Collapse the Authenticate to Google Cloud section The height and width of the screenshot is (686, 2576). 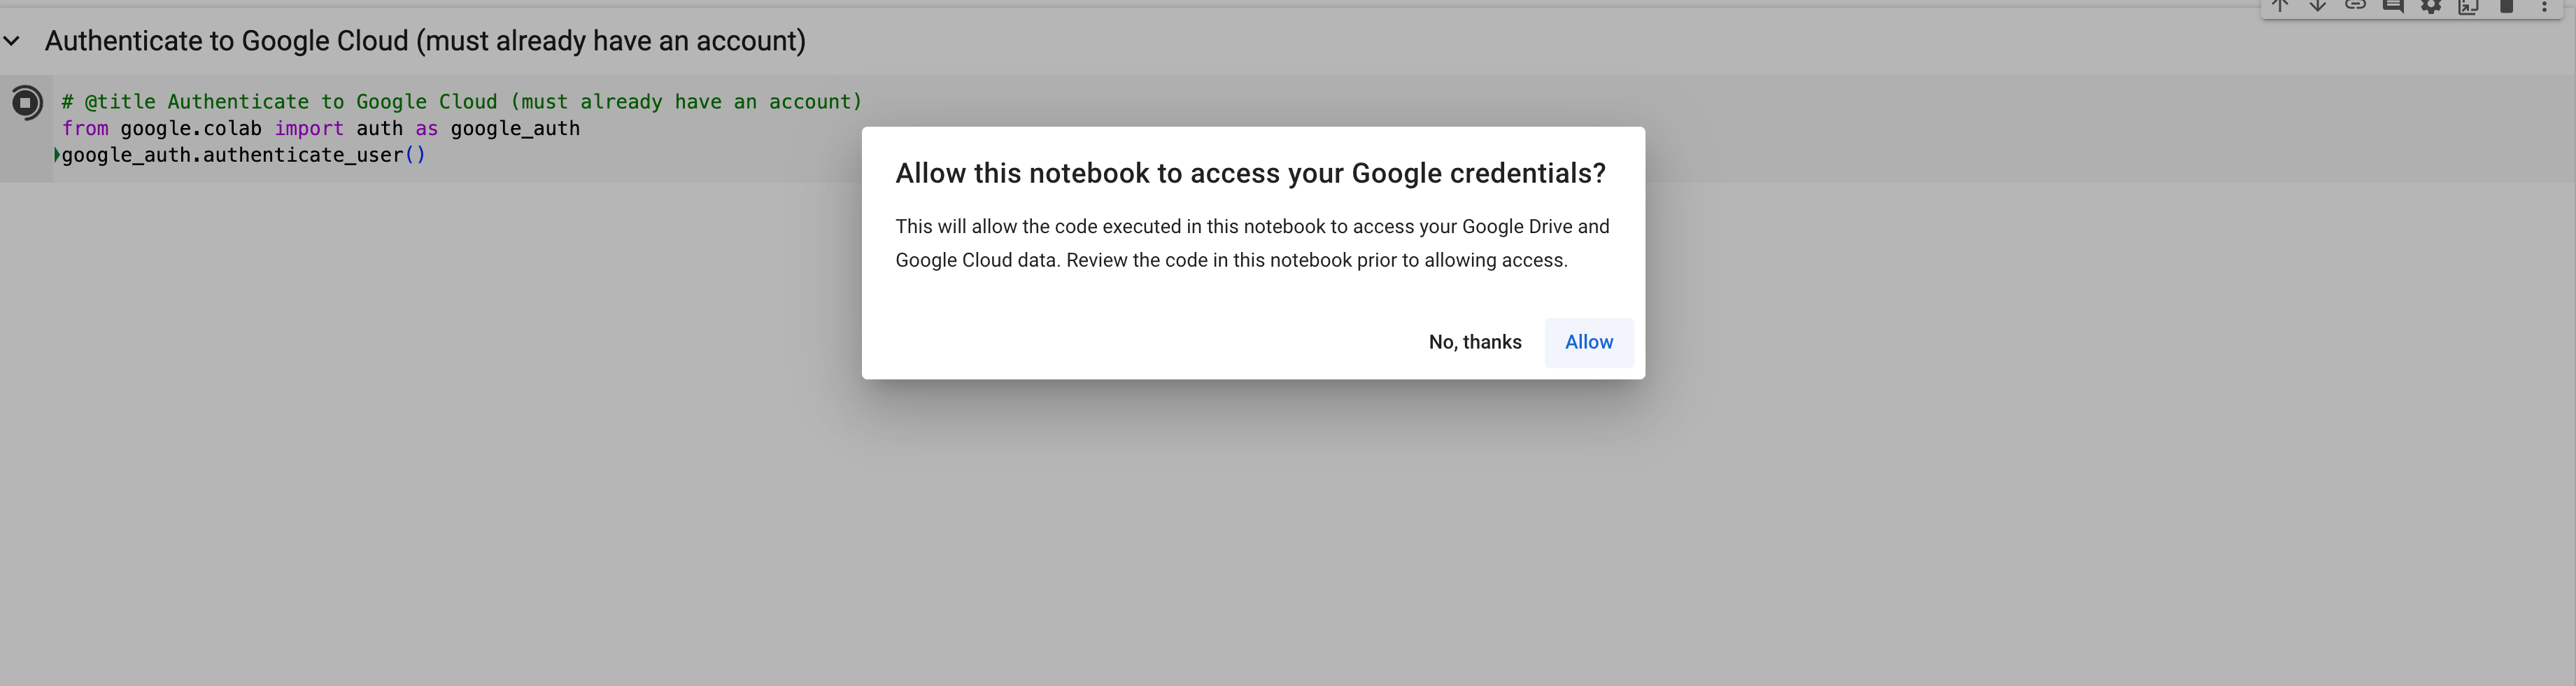tap(12, 41)
